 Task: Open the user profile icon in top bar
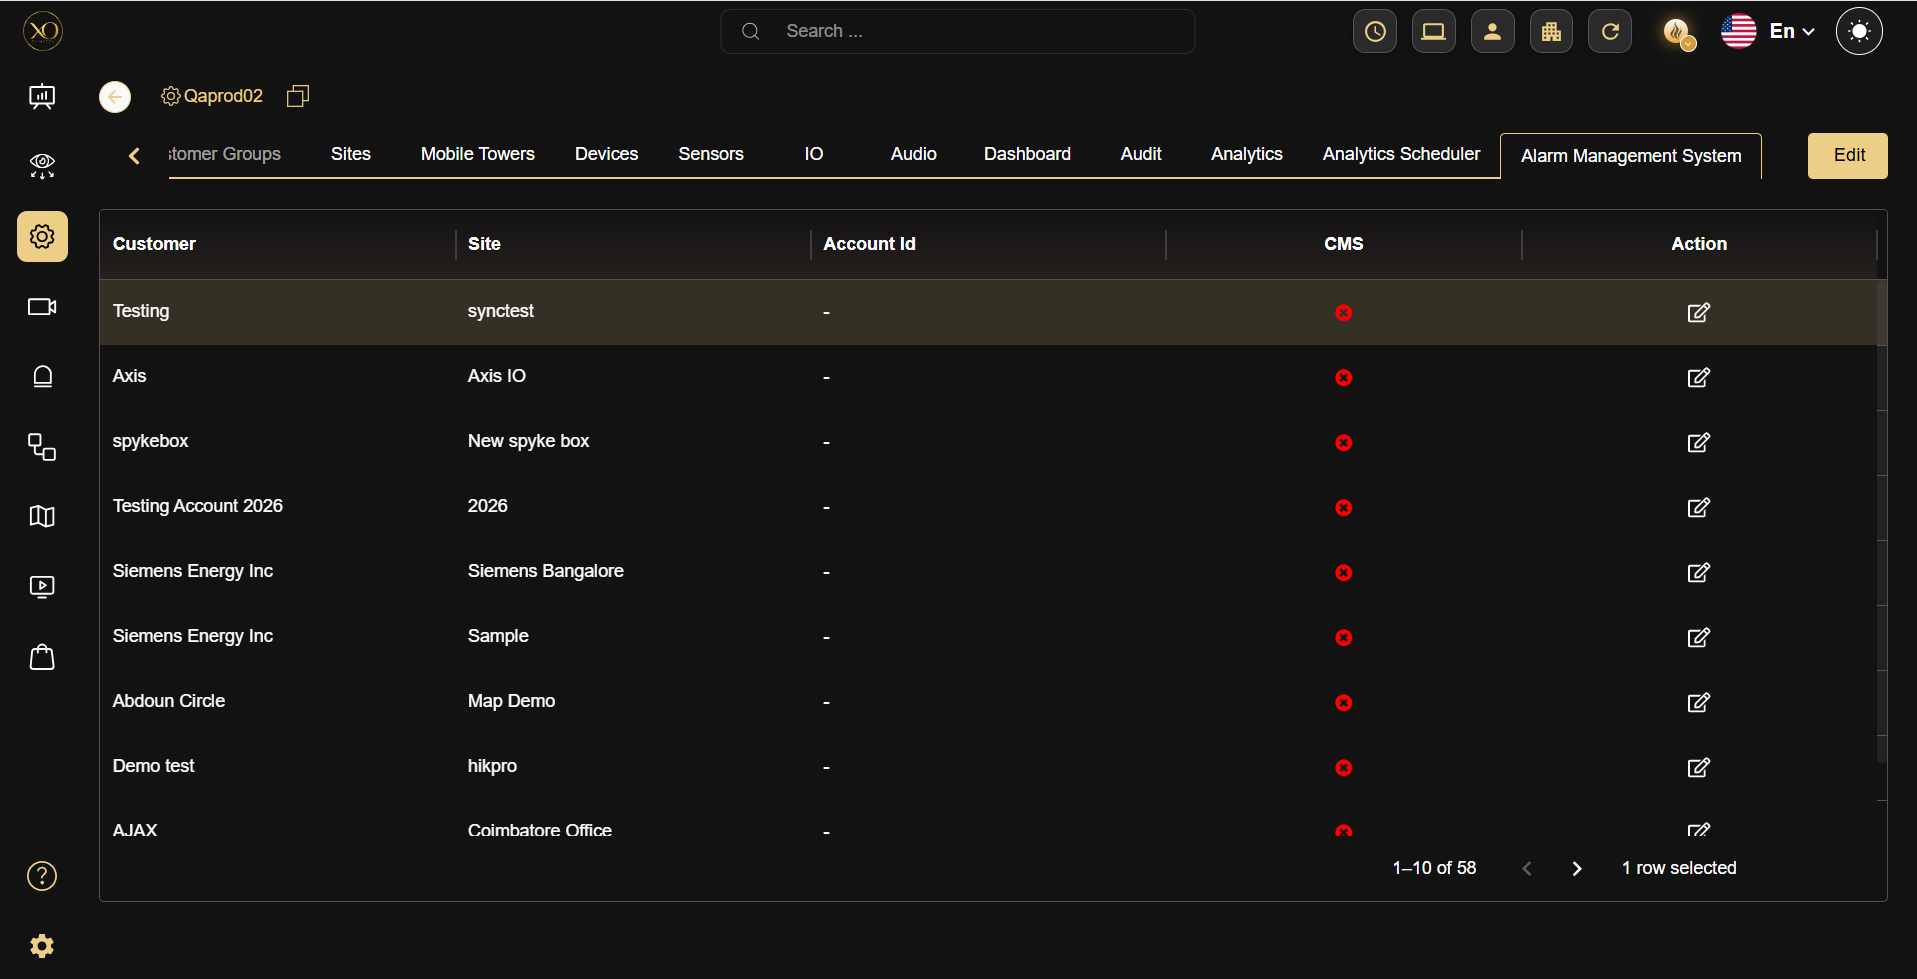(x=1493, y=31)
